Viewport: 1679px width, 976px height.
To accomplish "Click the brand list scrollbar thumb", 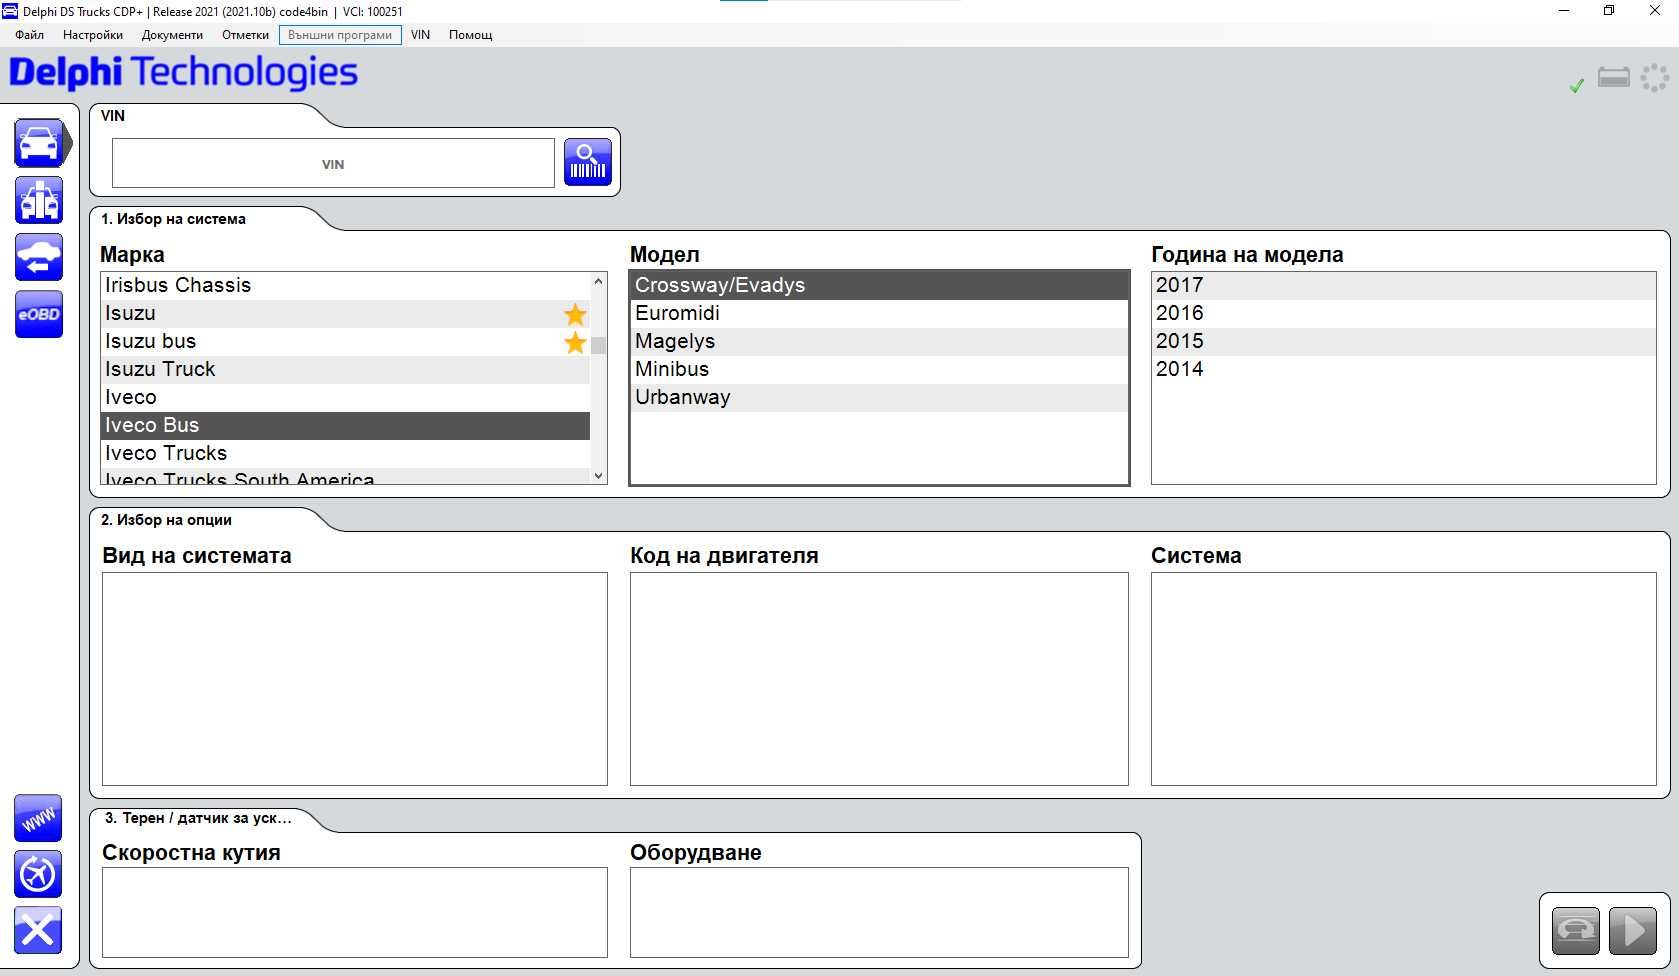I will [x=598, y=346].
